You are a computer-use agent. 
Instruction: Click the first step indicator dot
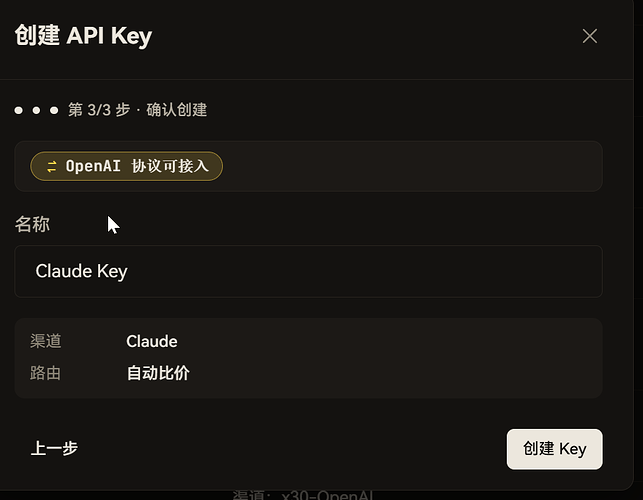click(18, 110)
